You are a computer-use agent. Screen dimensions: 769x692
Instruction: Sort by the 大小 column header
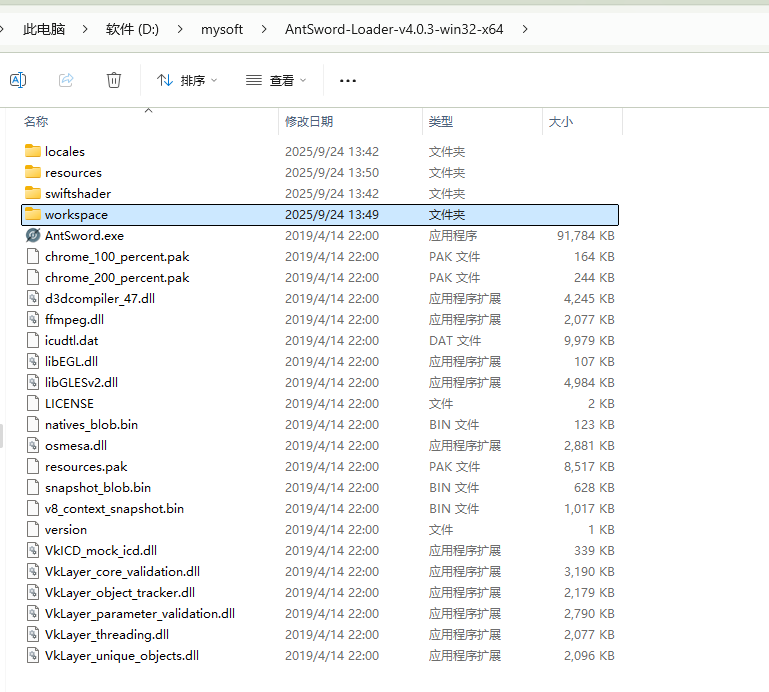pyautogui.click(x=560, y=122)
